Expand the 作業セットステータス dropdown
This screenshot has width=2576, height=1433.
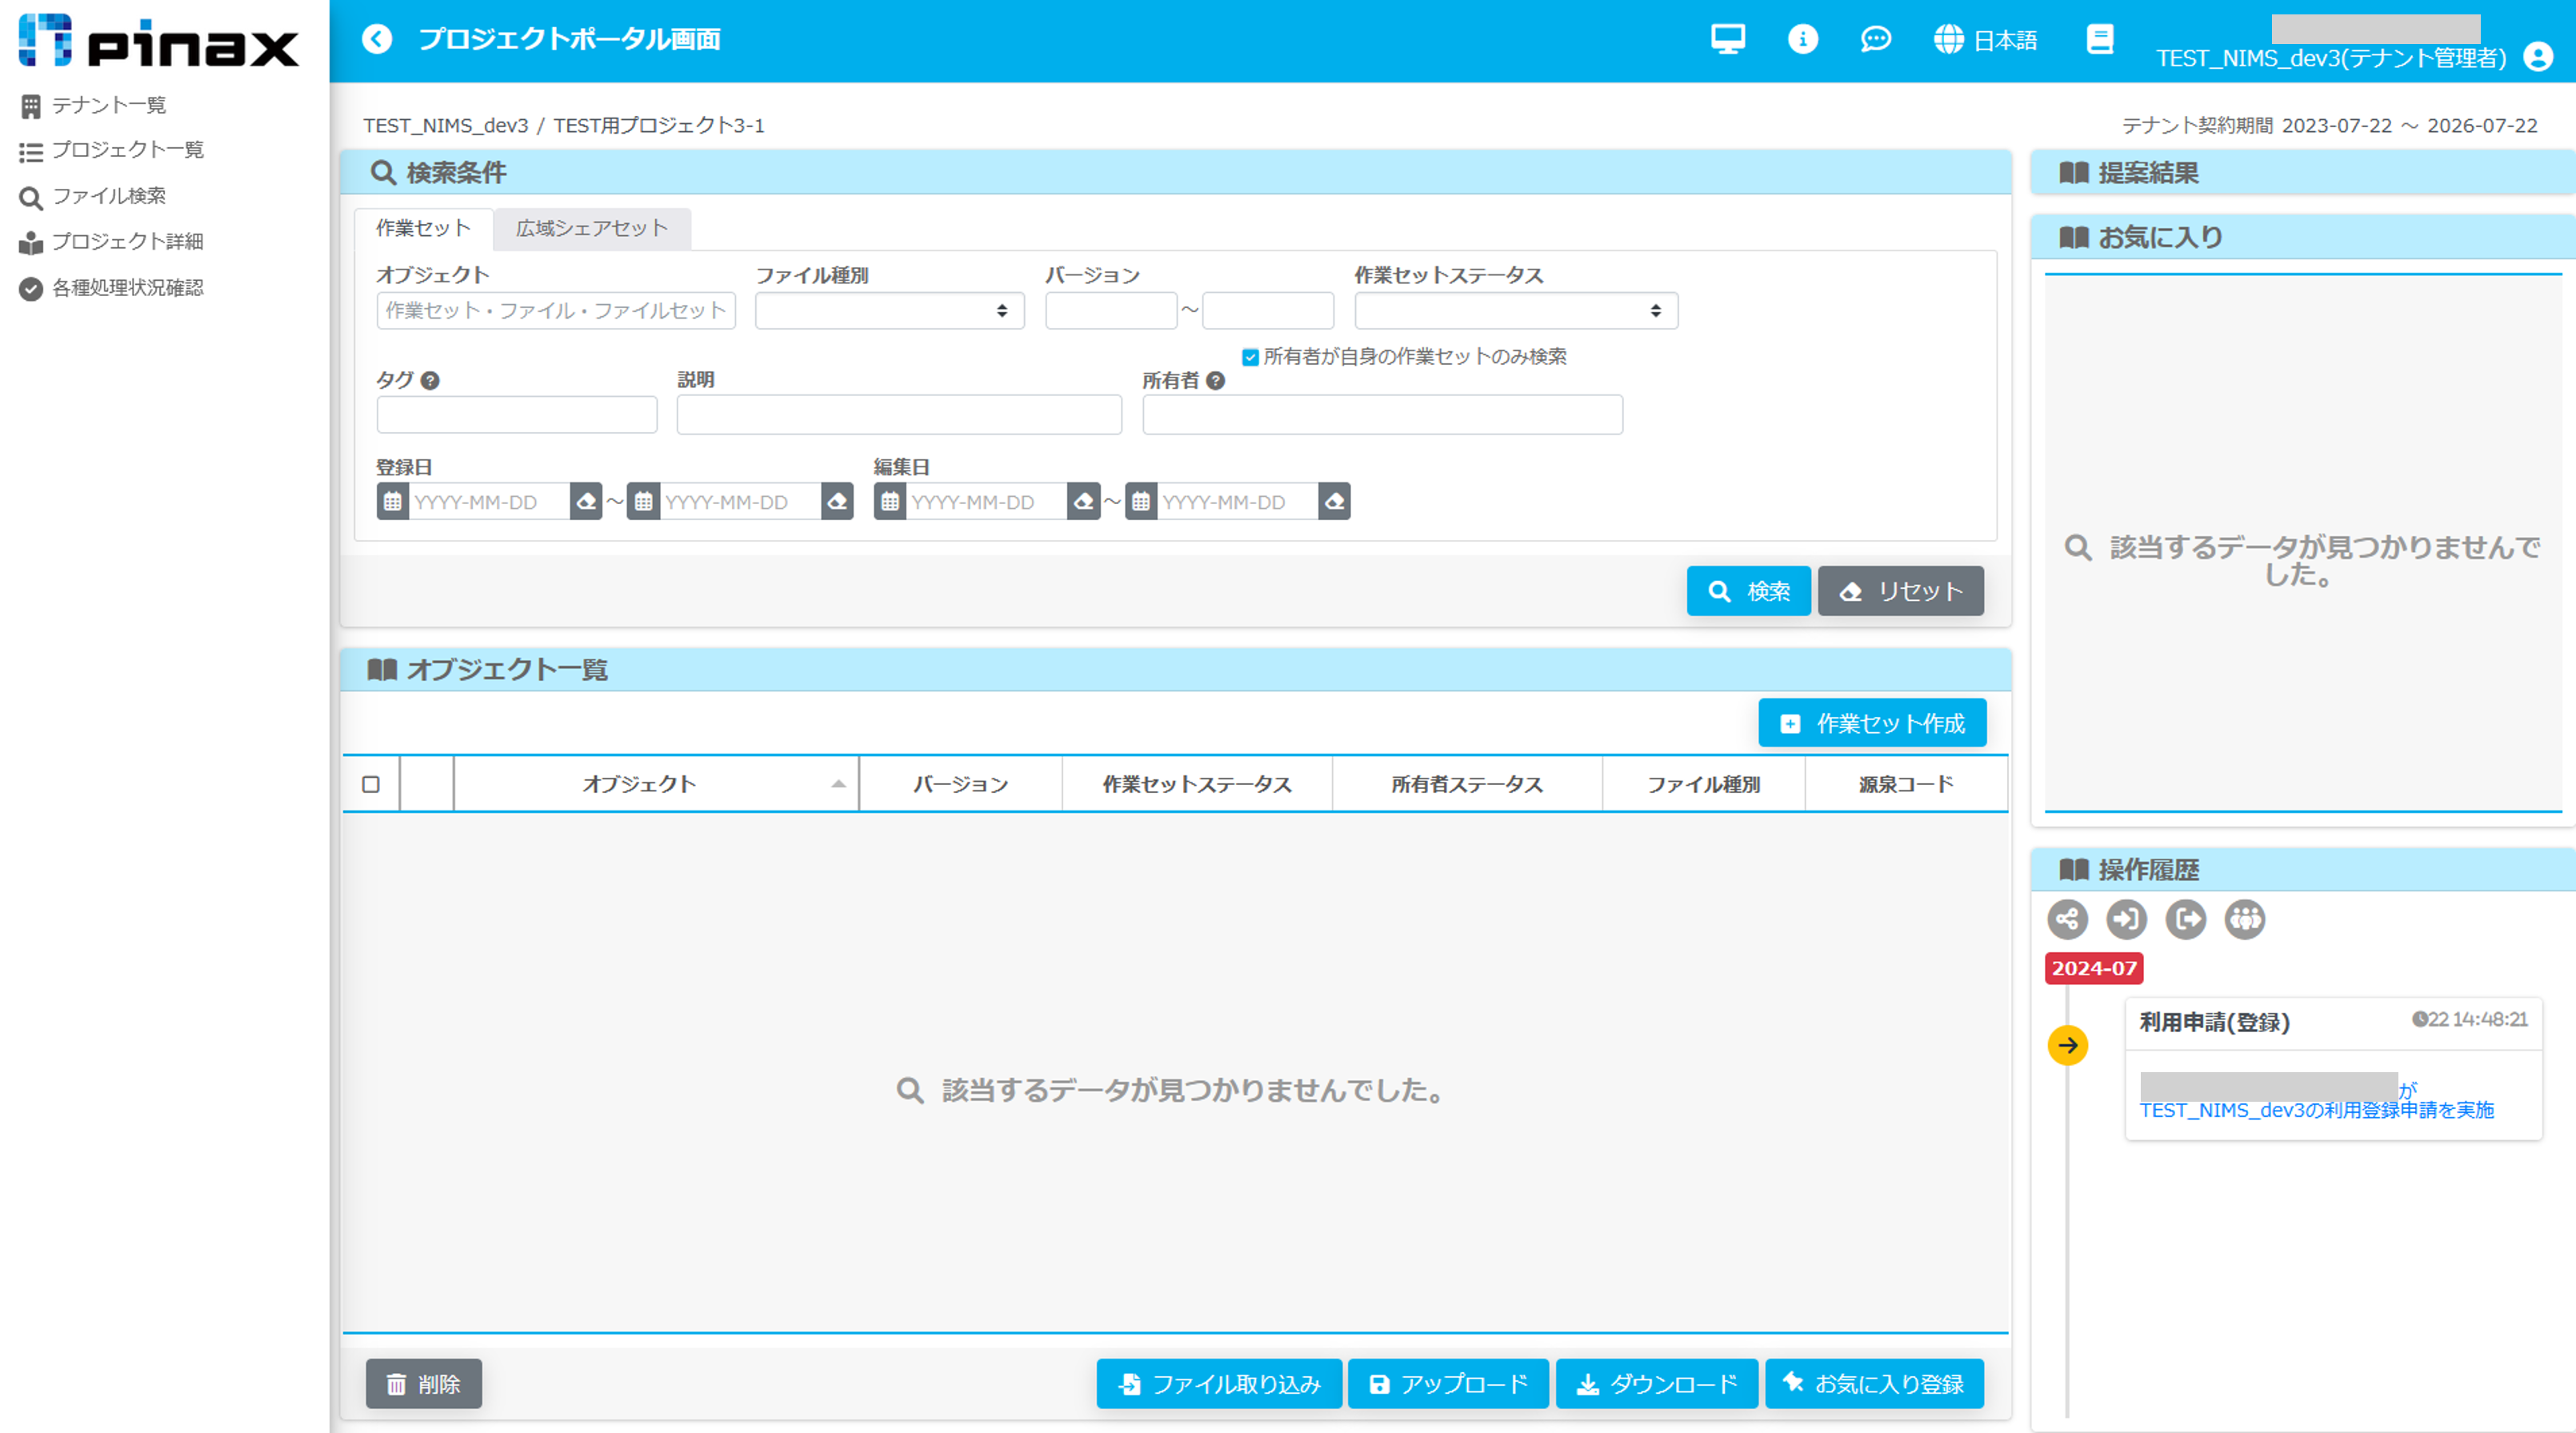tap(1515, 311)
